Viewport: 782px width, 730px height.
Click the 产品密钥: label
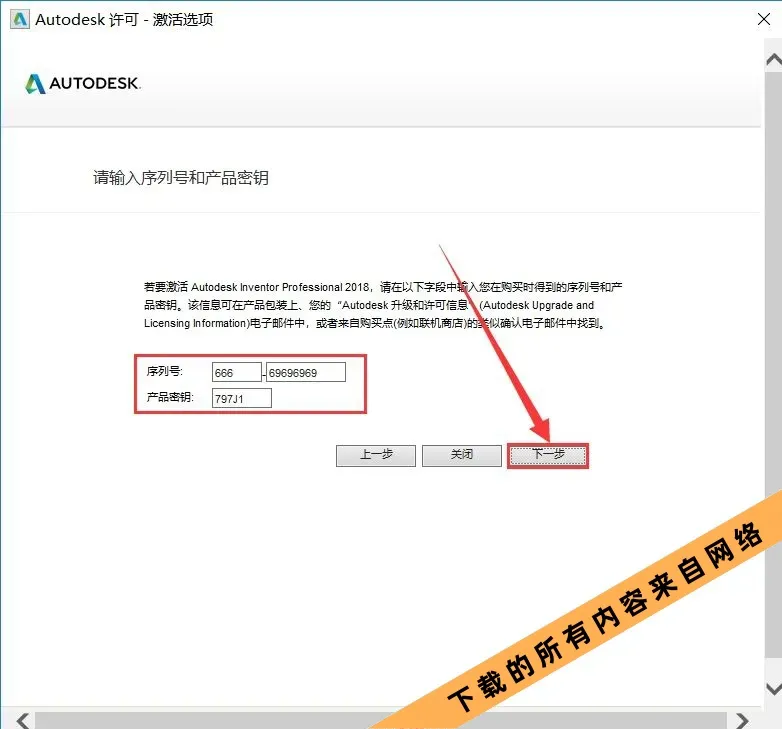point(170,397)
